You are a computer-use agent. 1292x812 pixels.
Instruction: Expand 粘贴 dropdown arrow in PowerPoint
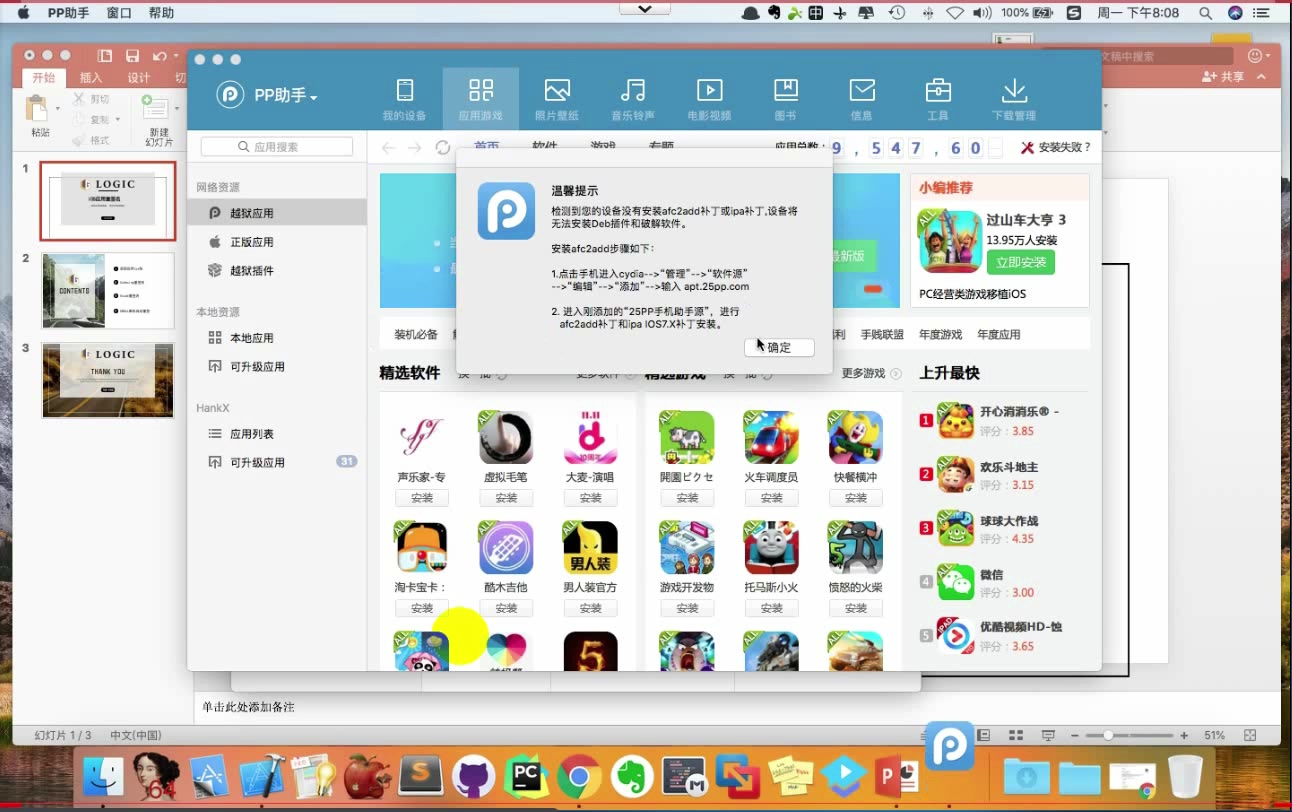point(58,107)
